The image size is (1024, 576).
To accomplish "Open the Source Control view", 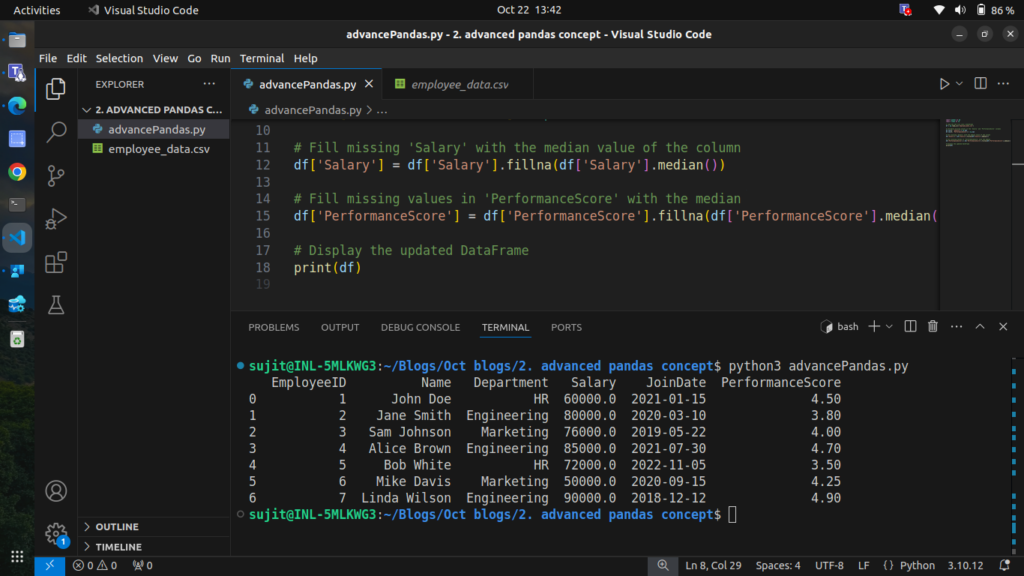I will click(57, 175).
